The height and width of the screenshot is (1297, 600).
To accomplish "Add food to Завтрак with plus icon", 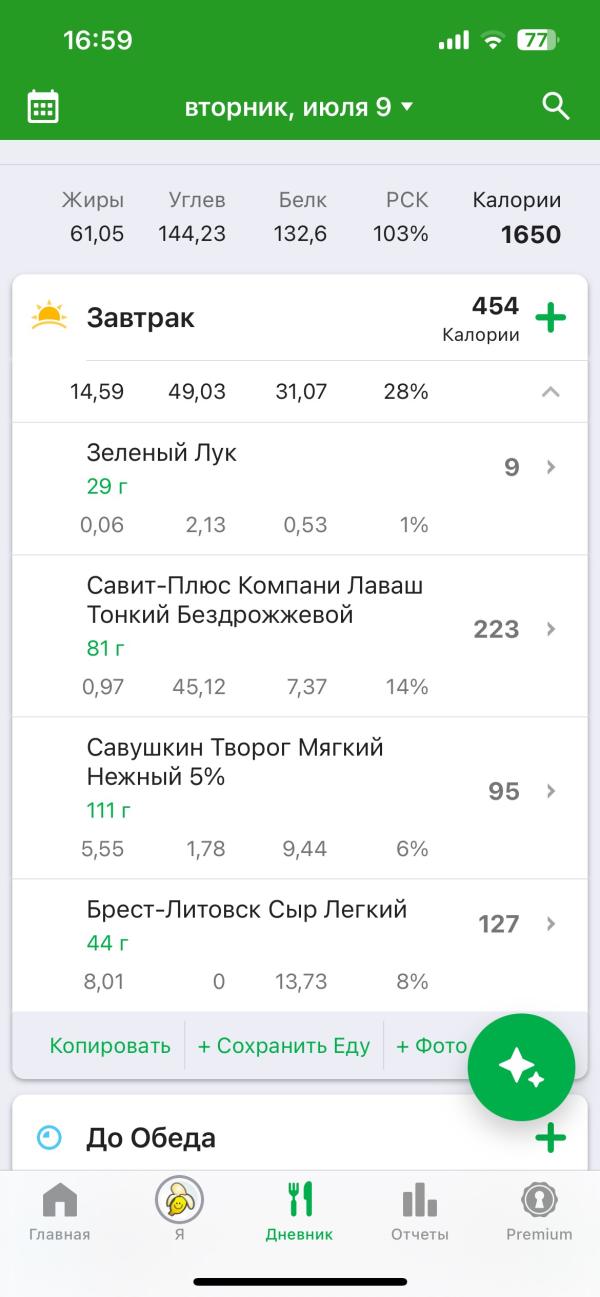I will [550, 318].
